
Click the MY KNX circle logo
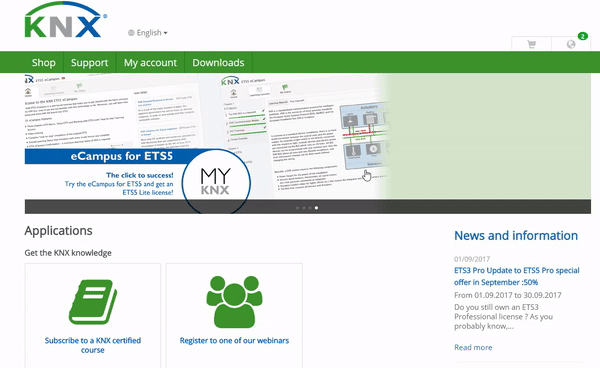[x=215, y=182]
